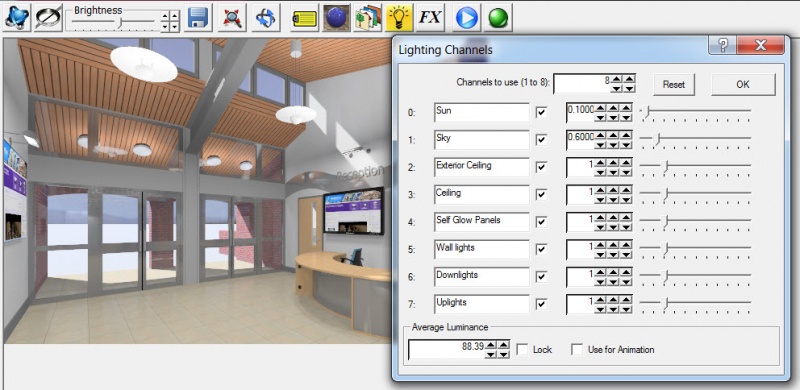
Task: Click the blue floppy disk save icon
Action: tap(198, 18)
